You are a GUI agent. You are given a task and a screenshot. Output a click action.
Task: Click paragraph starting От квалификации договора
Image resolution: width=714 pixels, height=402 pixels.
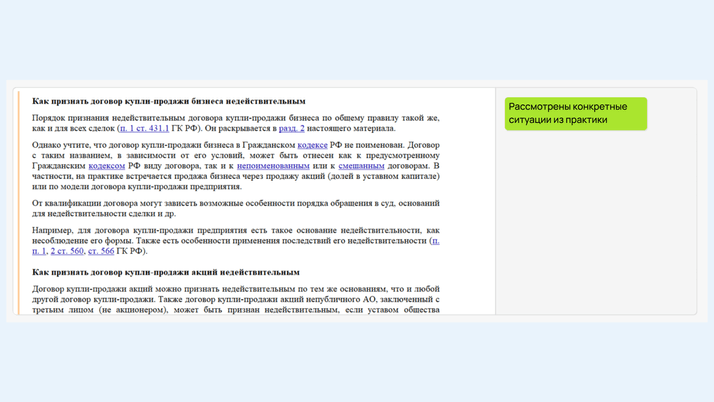click(x=235, y=209)
